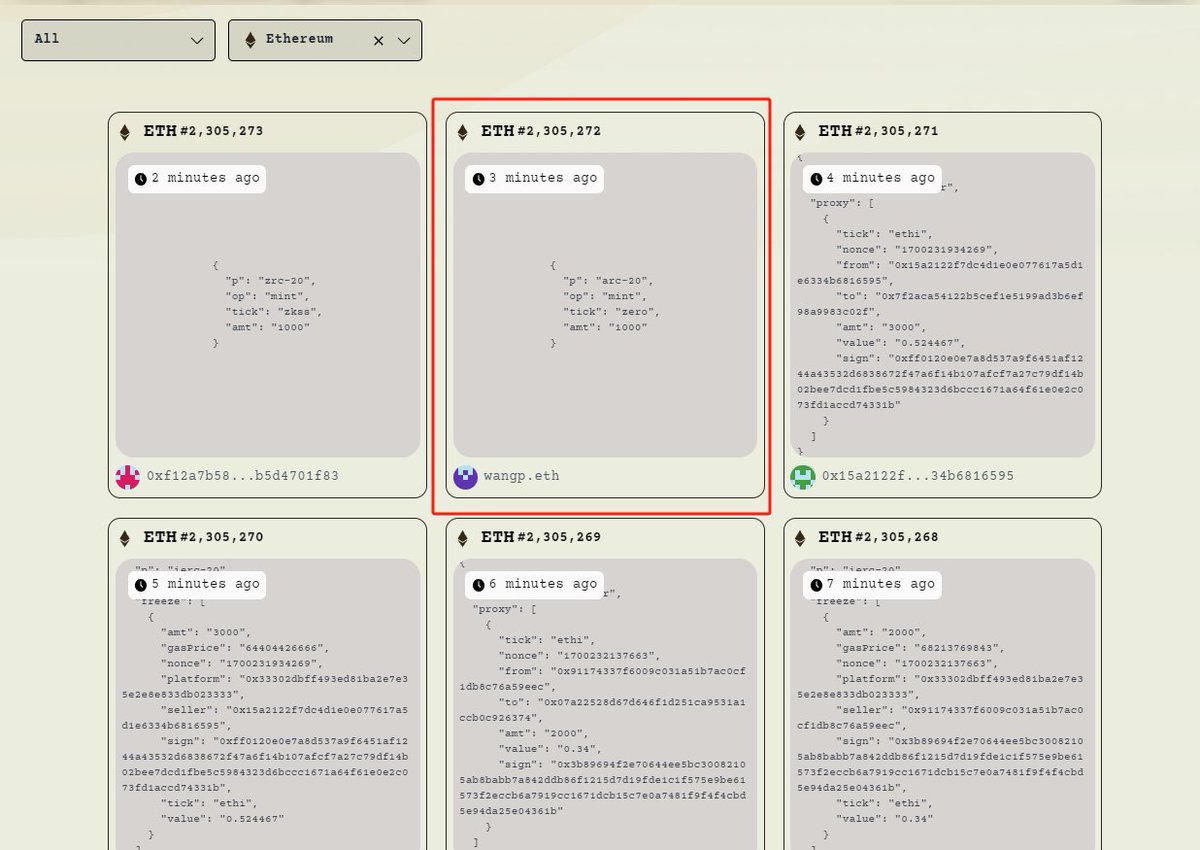Screen dimensions: 1200x850
Task: Select the arc-20 zero mint inscription content
Action: [x=605, y=305]
